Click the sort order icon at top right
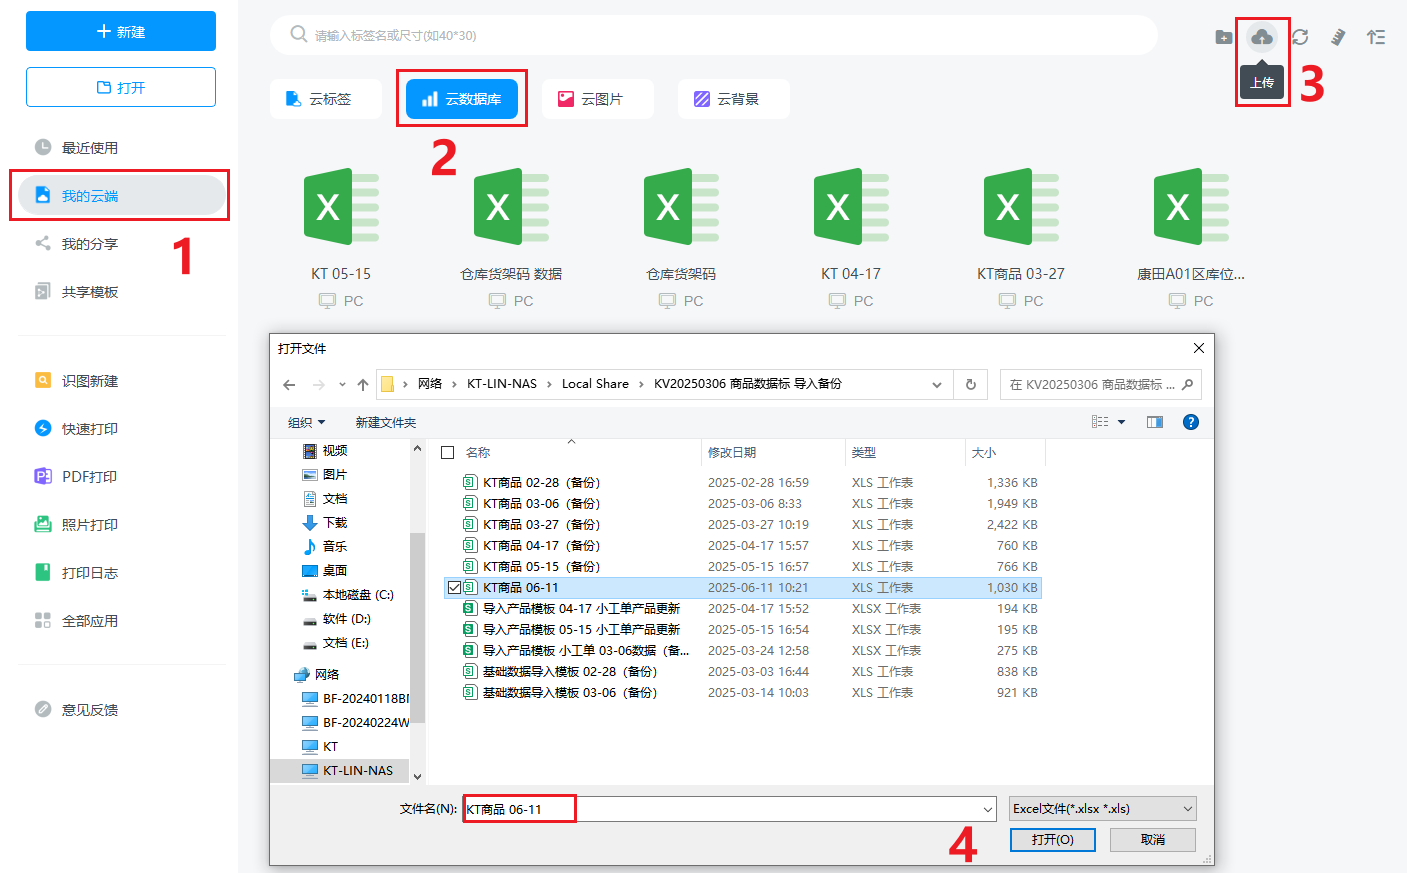 pyautogui.click(x=1376, y=37)
